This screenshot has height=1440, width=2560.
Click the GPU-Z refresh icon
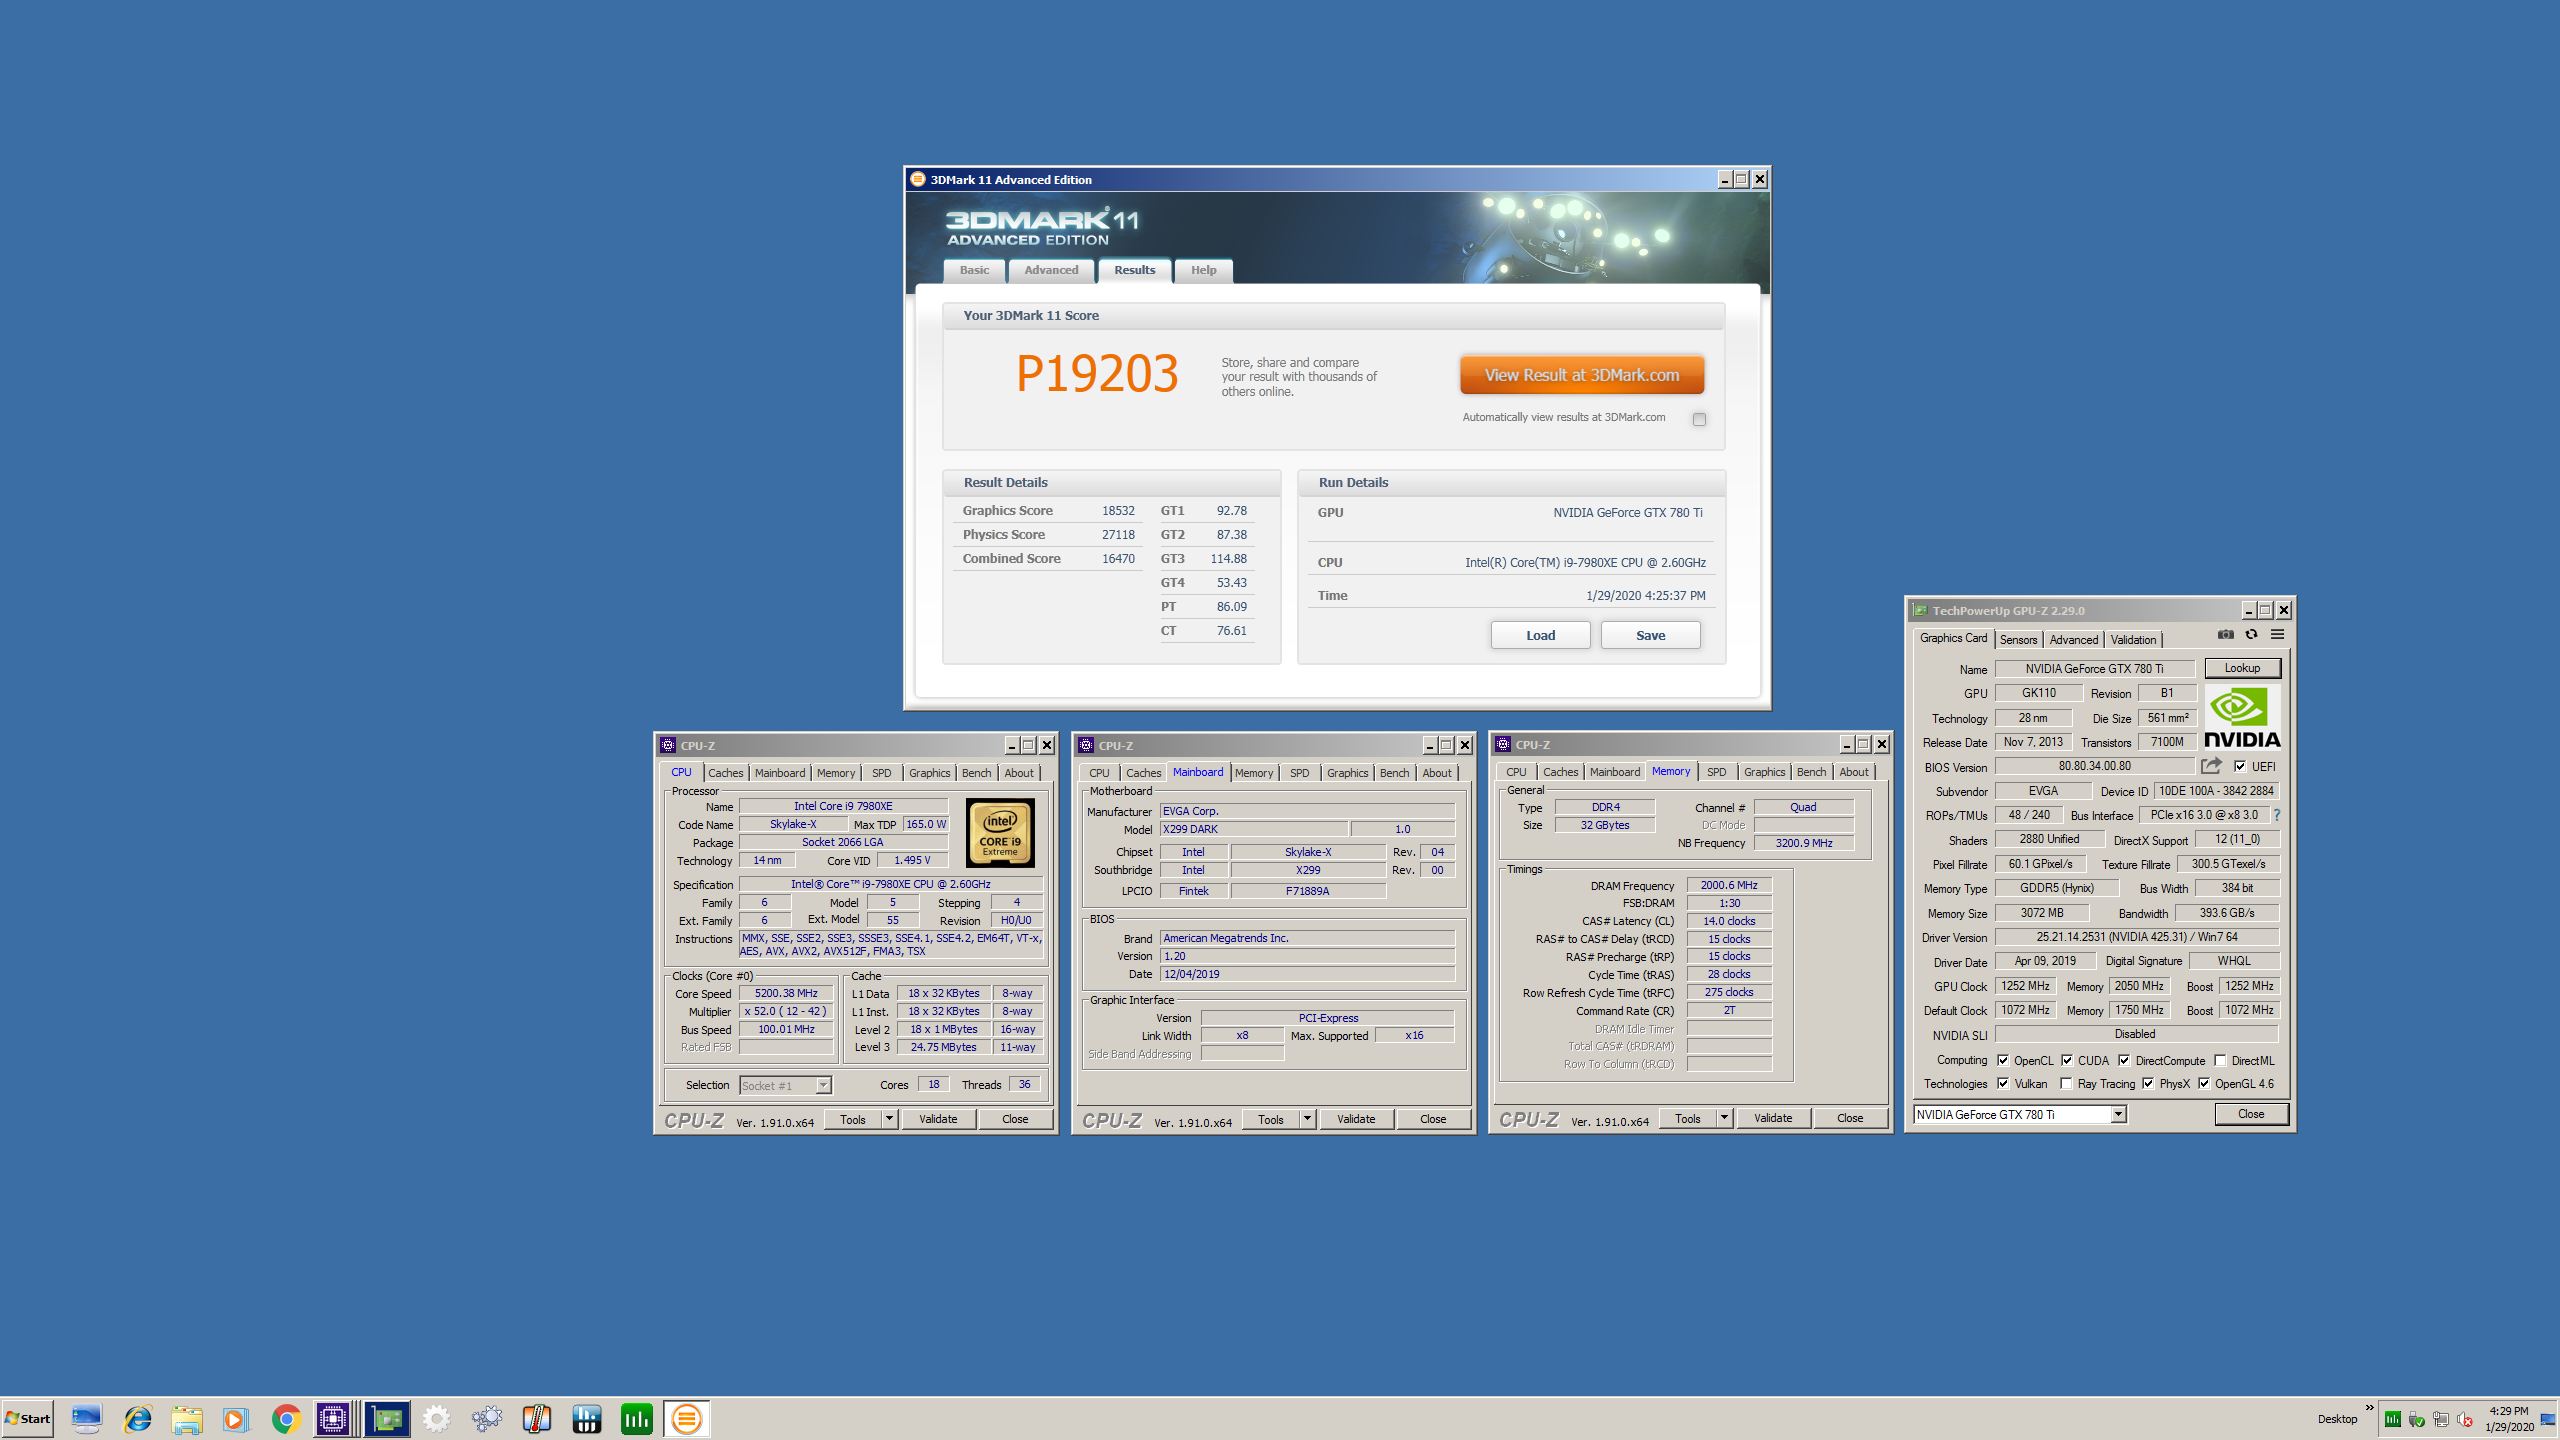(2251, 634)
